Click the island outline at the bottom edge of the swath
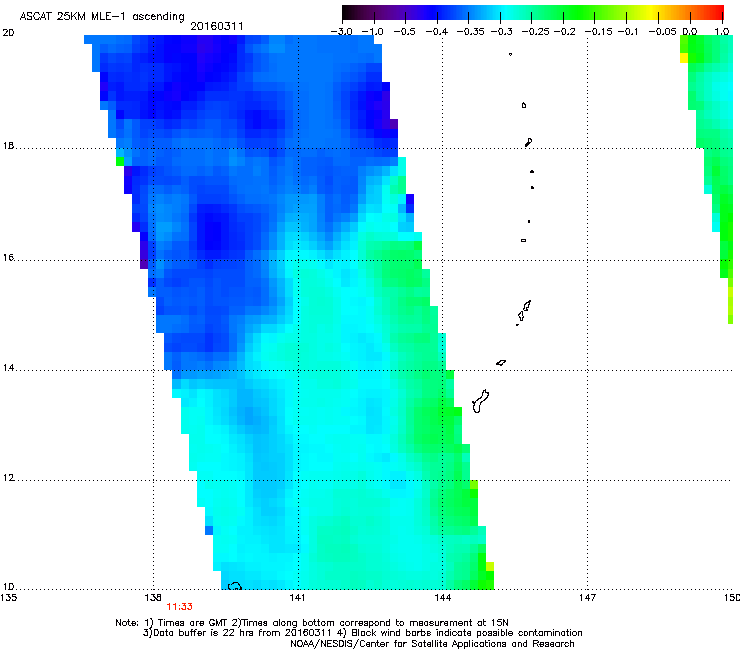Screen dimensions: 740x650 click(235, 586)
